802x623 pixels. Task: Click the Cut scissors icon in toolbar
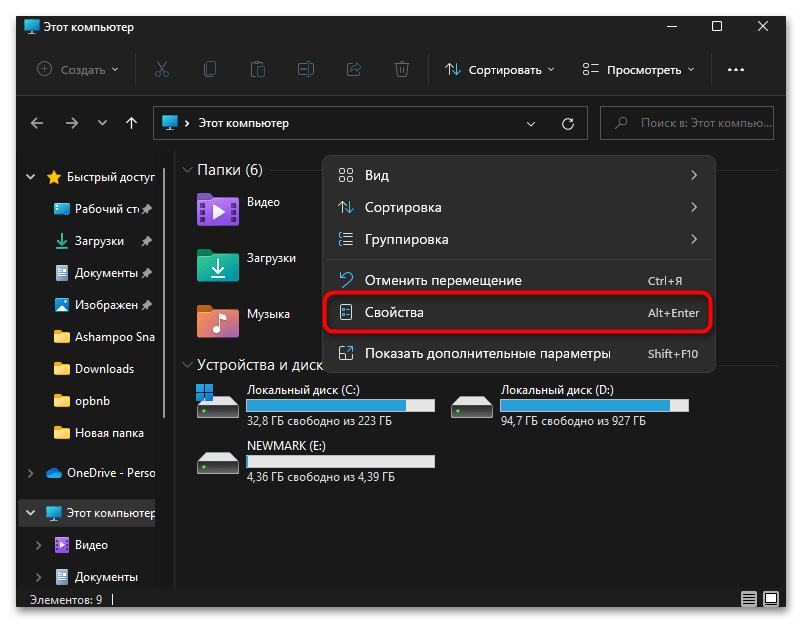[162, 69]
